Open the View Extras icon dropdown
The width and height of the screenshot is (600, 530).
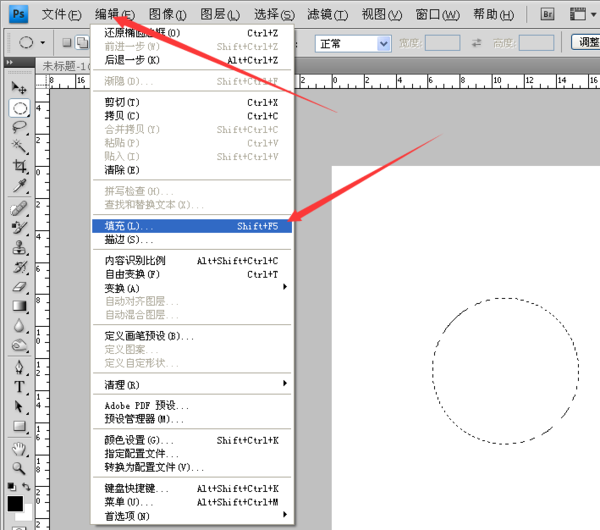tap(583, 15)
